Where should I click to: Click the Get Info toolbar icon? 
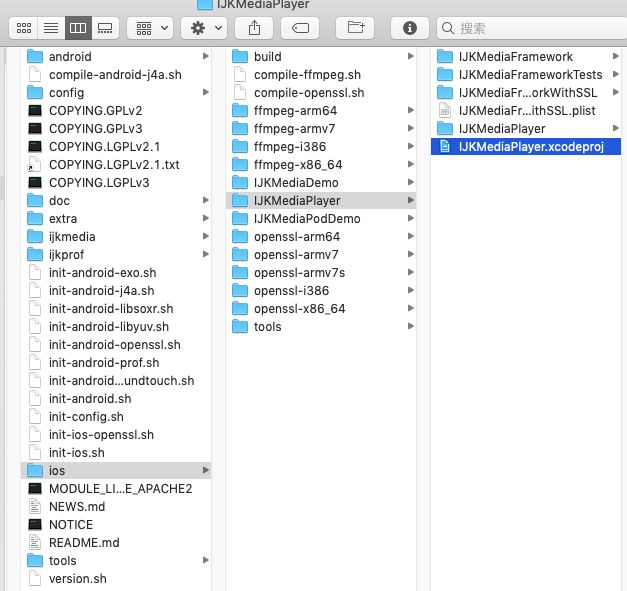point(409,28)
